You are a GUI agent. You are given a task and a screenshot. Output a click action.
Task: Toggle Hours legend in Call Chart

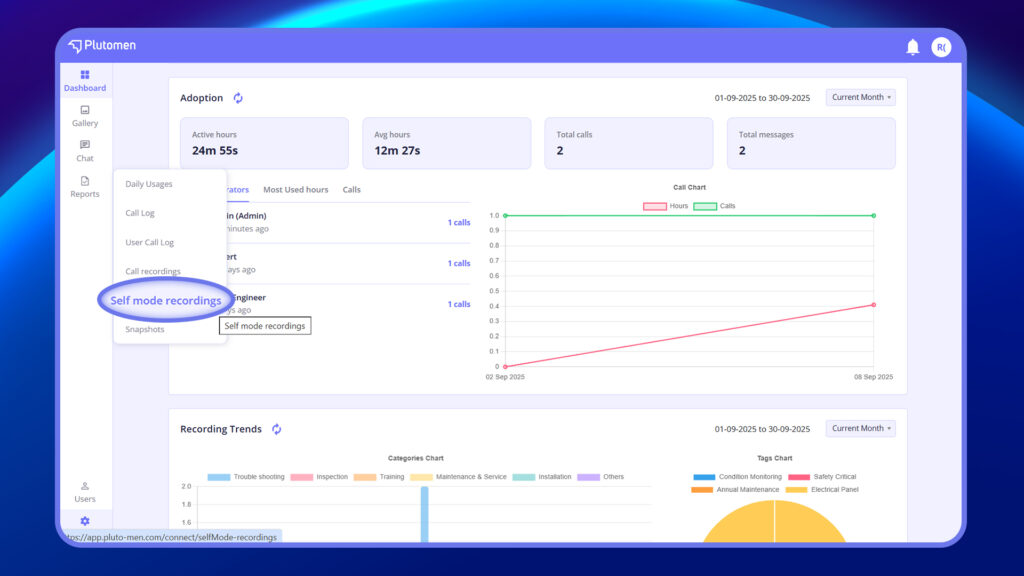click(x=665, y=206)
